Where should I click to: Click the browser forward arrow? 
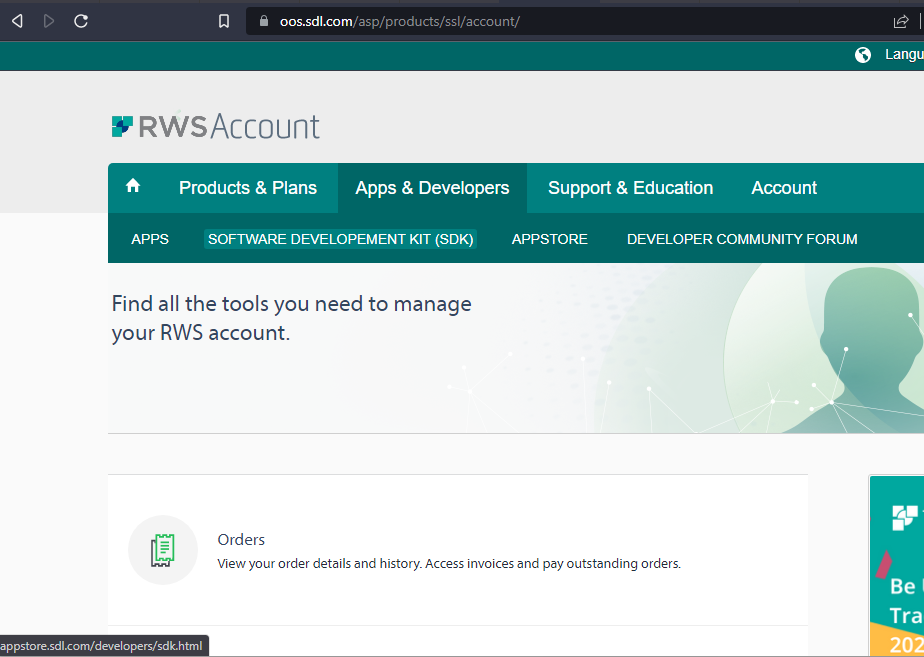[x=48, y=20]
